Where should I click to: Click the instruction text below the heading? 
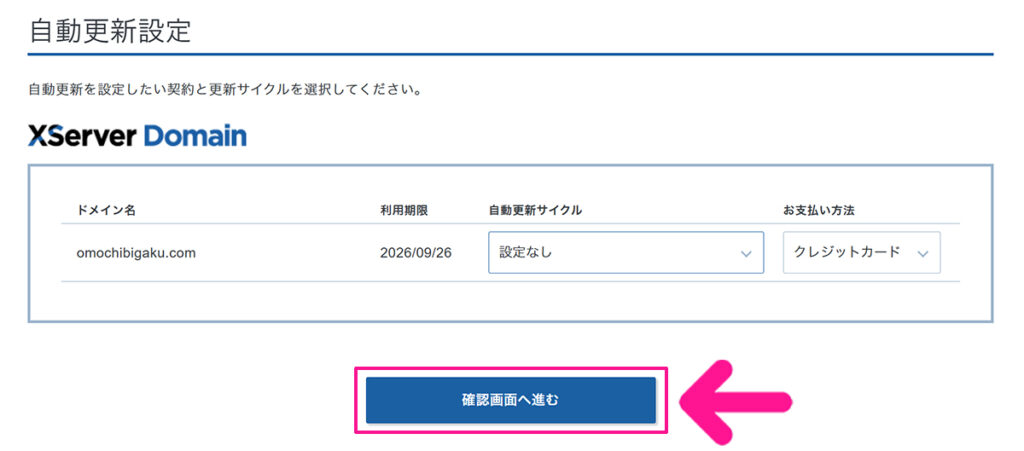tap(224, 90)
